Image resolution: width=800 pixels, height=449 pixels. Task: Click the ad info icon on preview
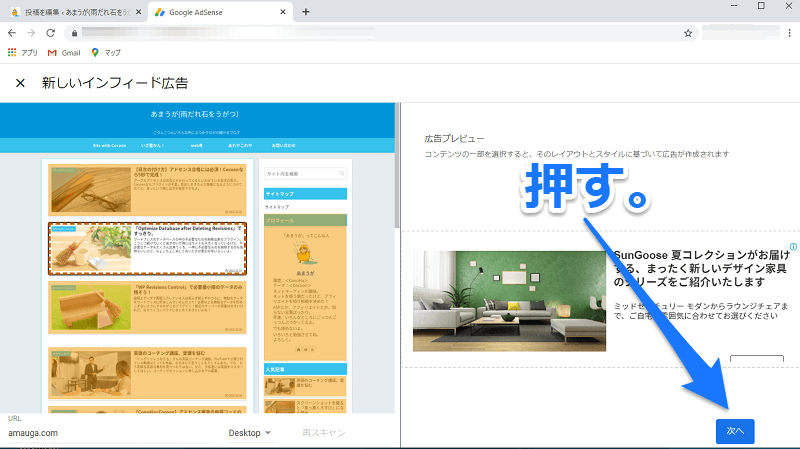pyautogui.click(x=793, y=246)
